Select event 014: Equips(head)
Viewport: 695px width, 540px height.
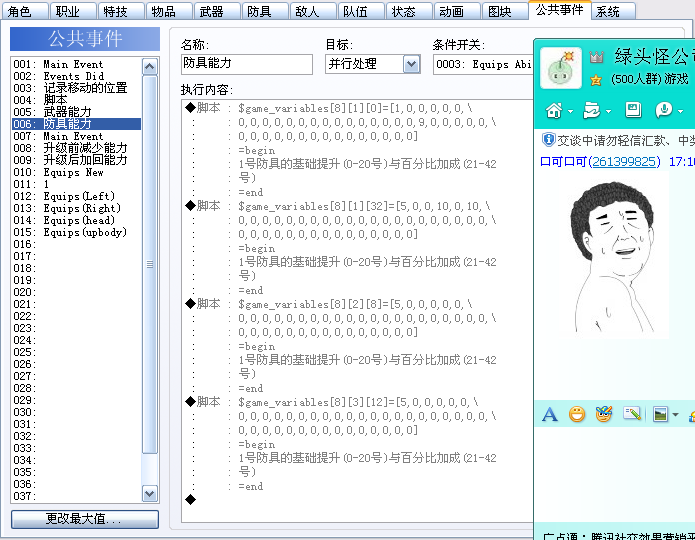[x=76, y=220]
